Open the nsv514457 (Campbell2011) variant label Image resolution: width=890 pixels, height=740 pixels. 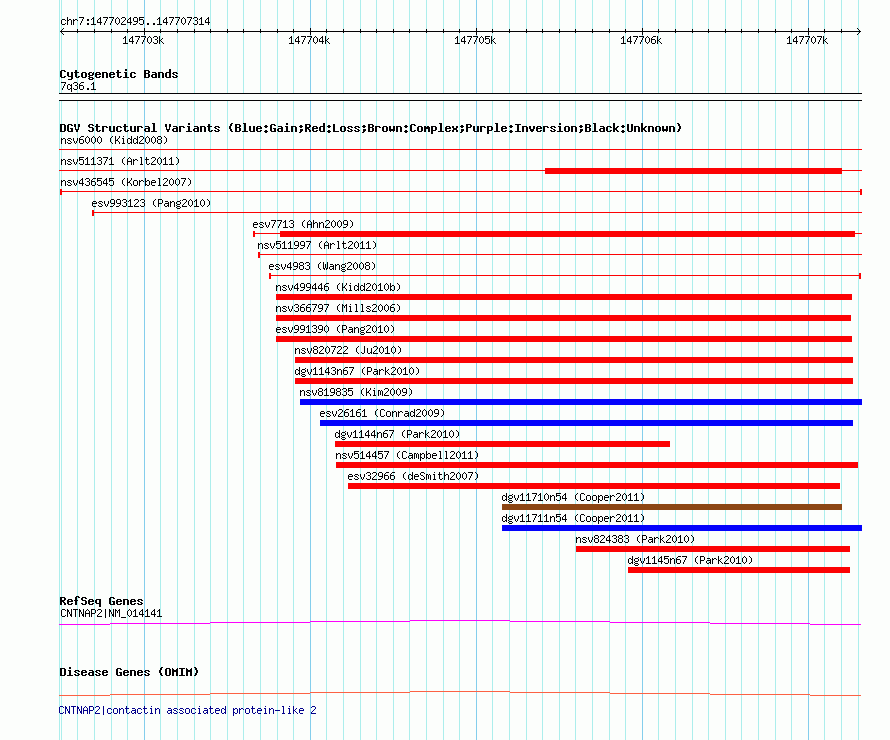pos(407,455)
